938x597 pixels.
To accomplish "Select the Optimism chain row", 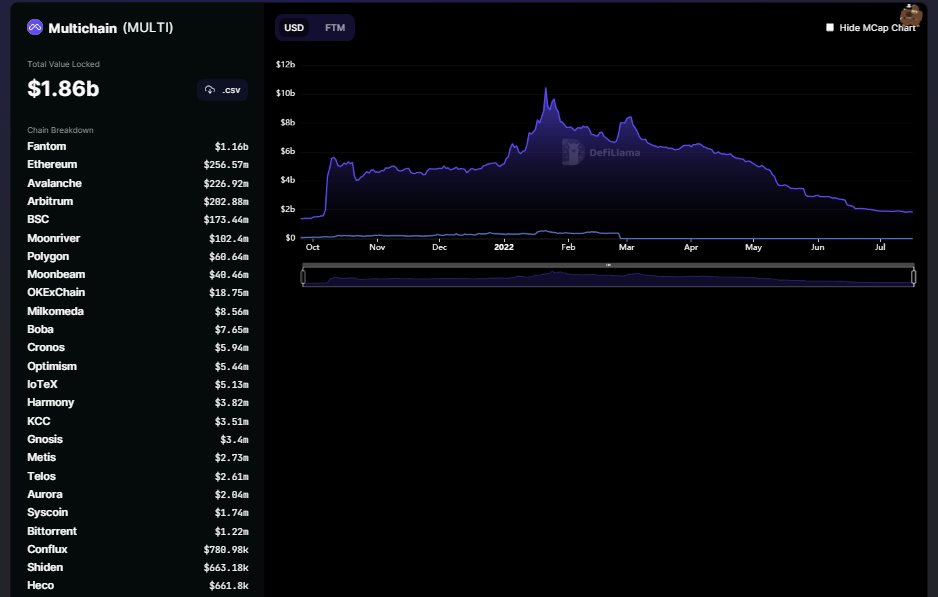I will [138, 366].
